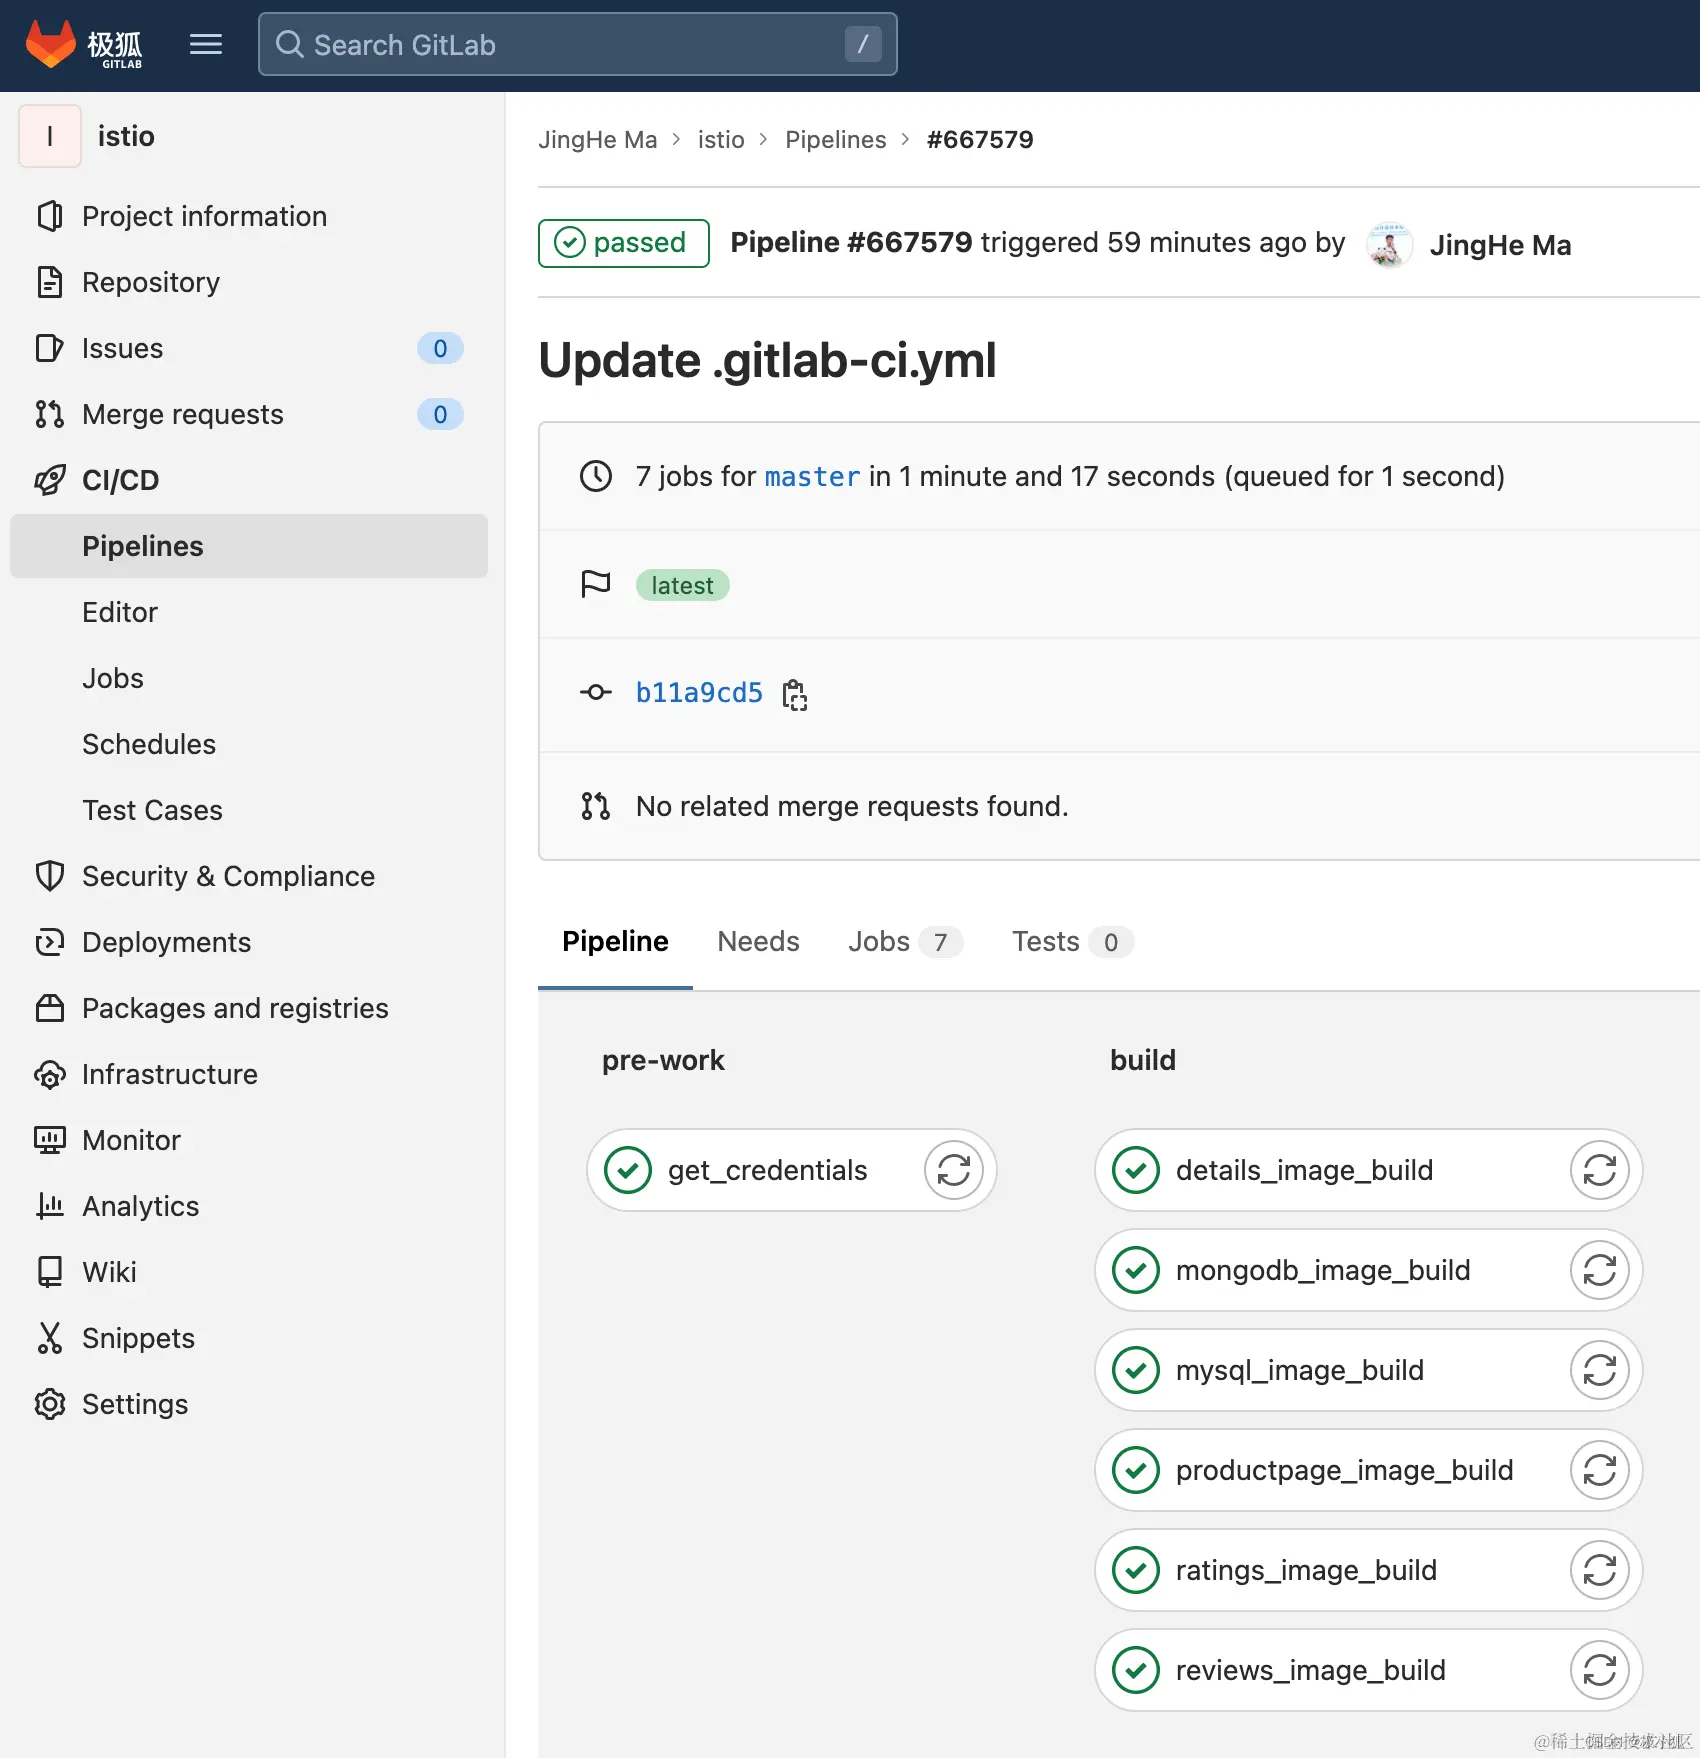Click the get_credentials passed status icon
The image size is (1700, 1758).
(628, 1170)
